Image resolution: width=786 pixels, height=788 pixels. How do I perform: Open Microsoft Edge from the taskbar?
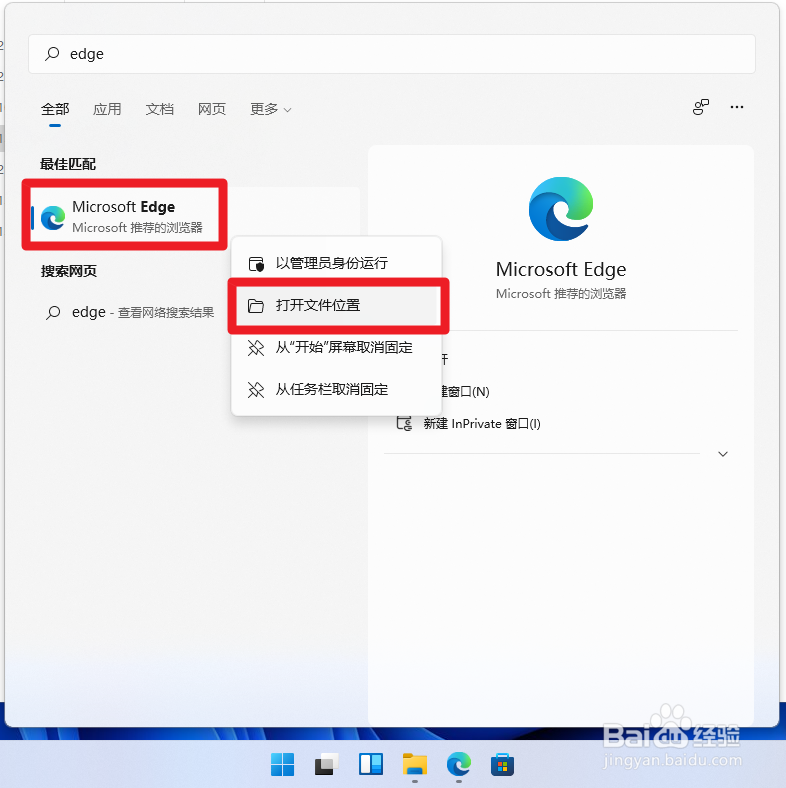pos(459,764)
